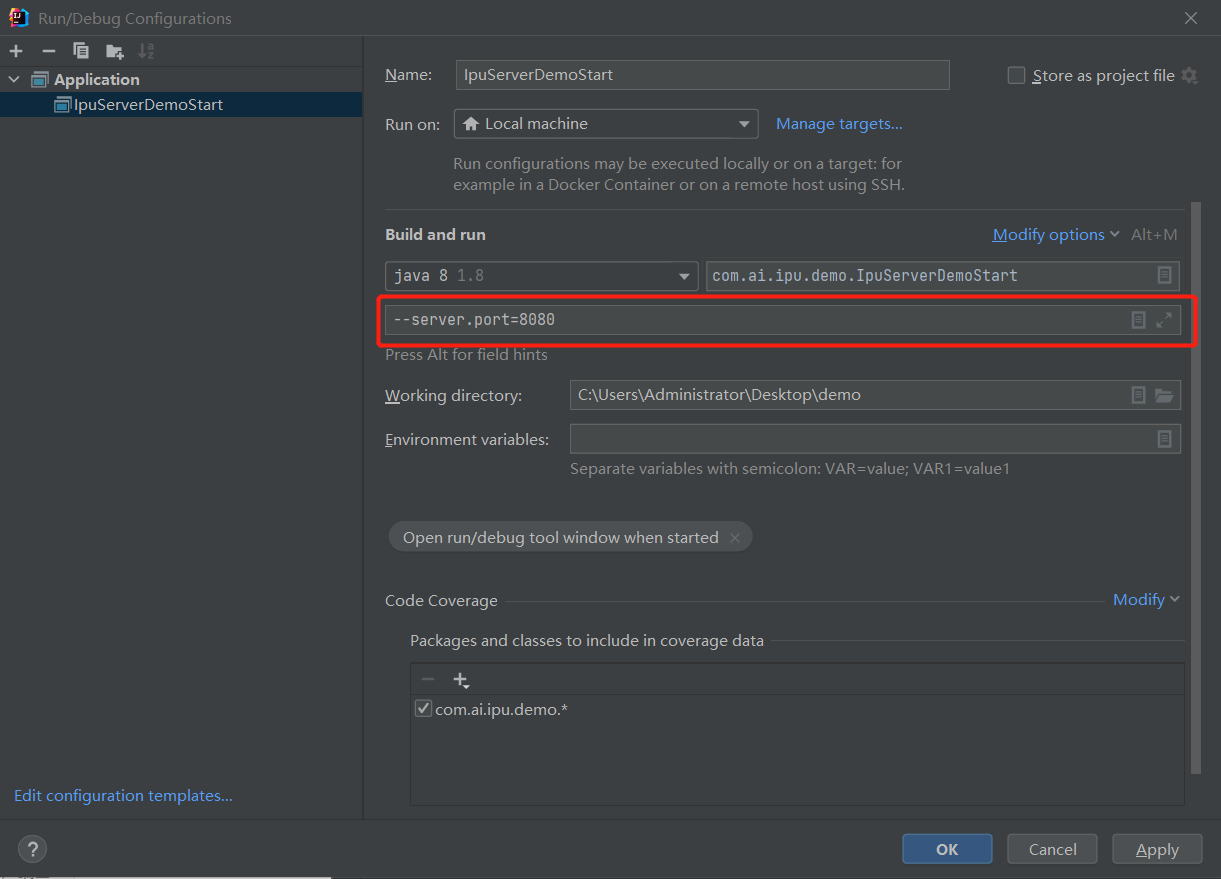Click the Manage targets link

point(839,124)
